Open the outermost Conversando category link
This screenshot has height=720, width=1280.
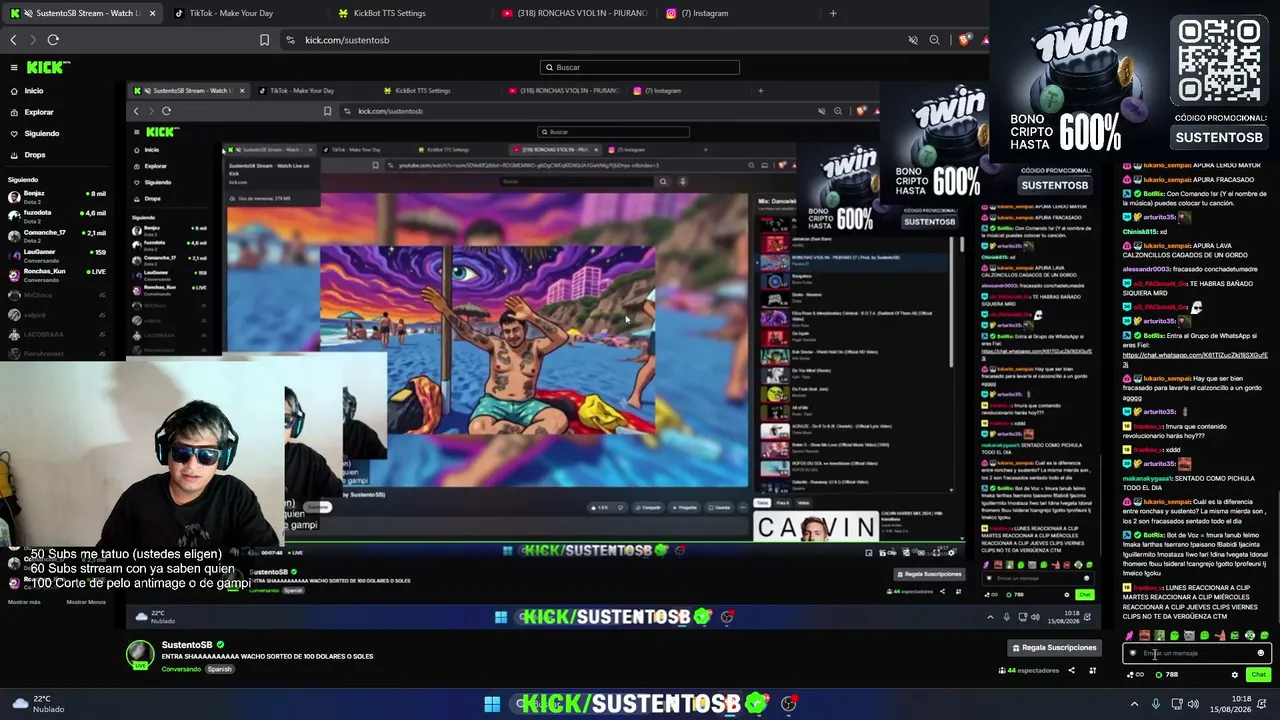pyautogui.click(x=181, y=669)
